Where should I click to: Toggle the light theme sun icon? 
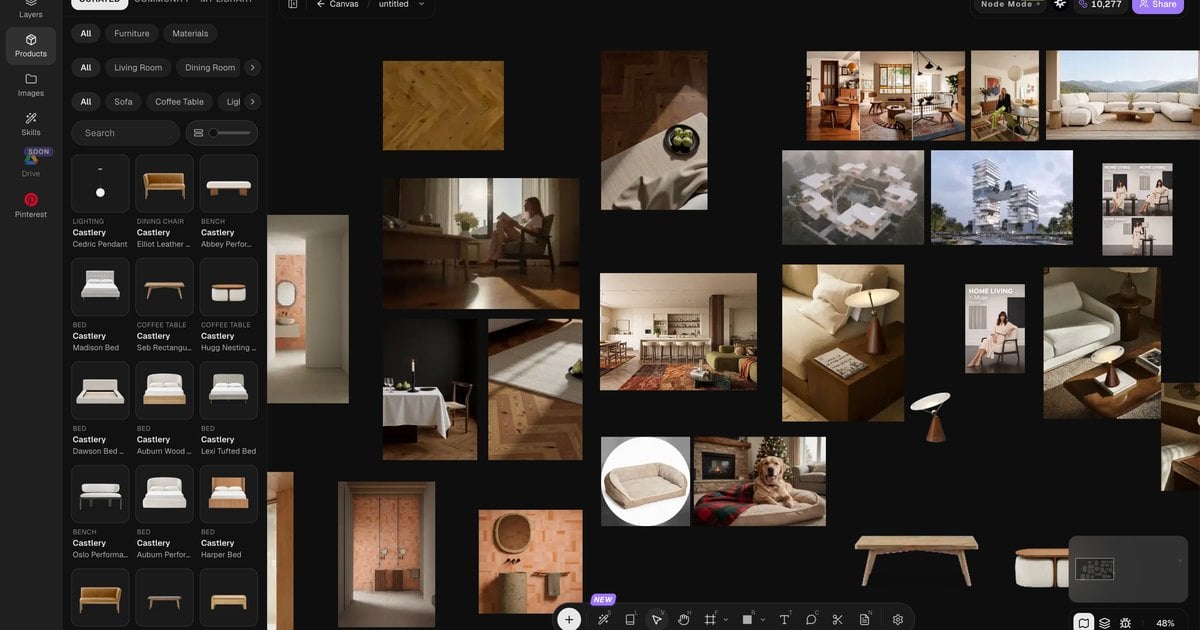pos(1060,4)
